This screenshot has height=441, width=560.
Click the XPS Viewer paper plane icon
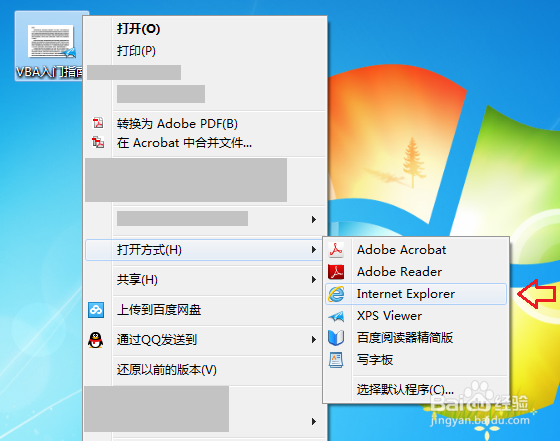(x=336, y=316)
